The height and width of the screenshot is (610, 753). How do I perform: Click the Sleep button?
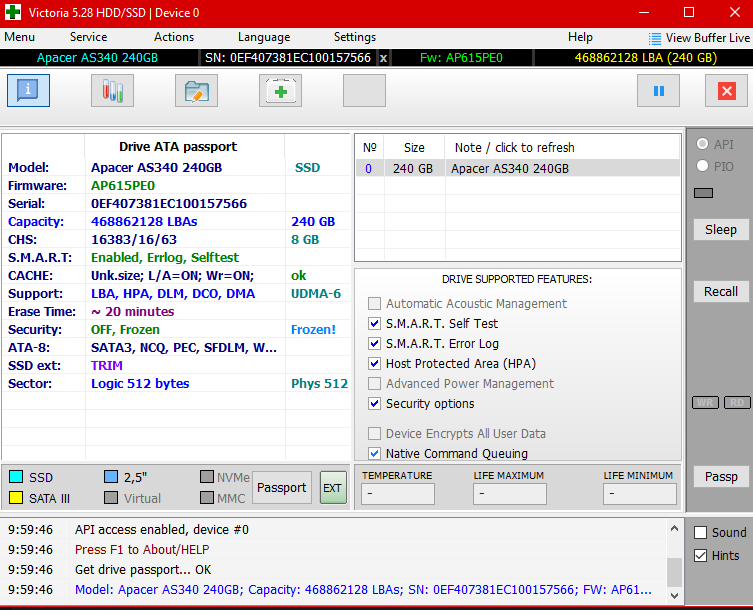[x=721, y=230]
